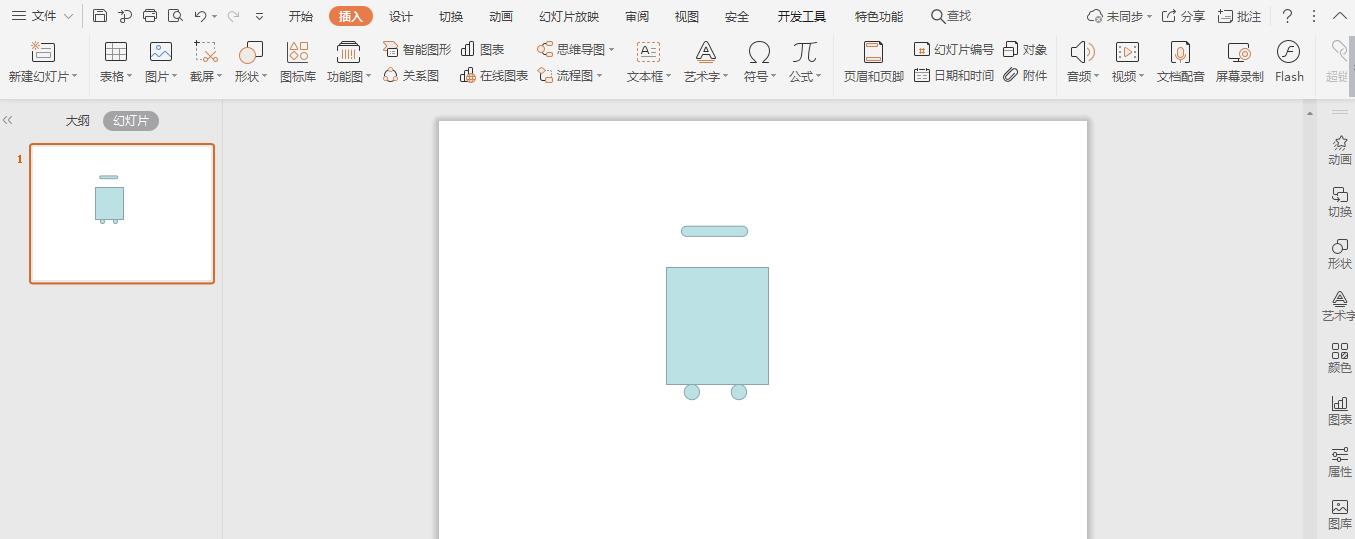Click the Undo arrow icon
This screenshot has height=539, width=1355.
(x=201, y=16)
